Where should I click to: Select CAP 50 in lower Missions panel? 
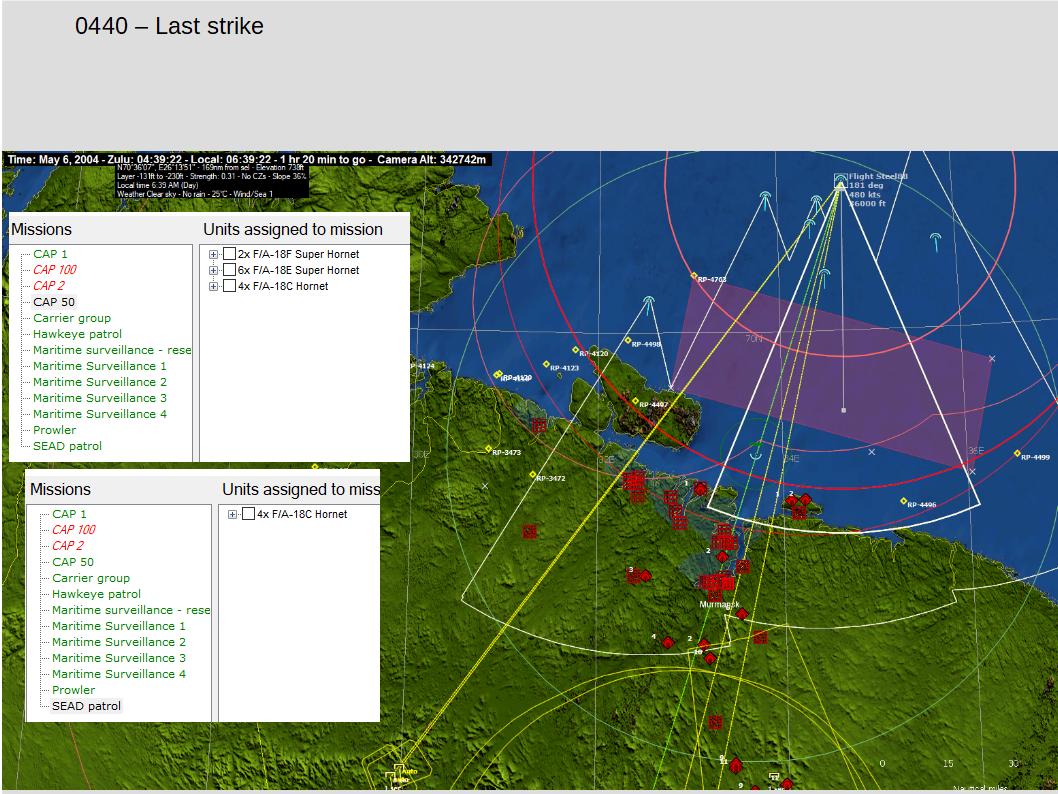pyautogui.click(x=73, y=562)
